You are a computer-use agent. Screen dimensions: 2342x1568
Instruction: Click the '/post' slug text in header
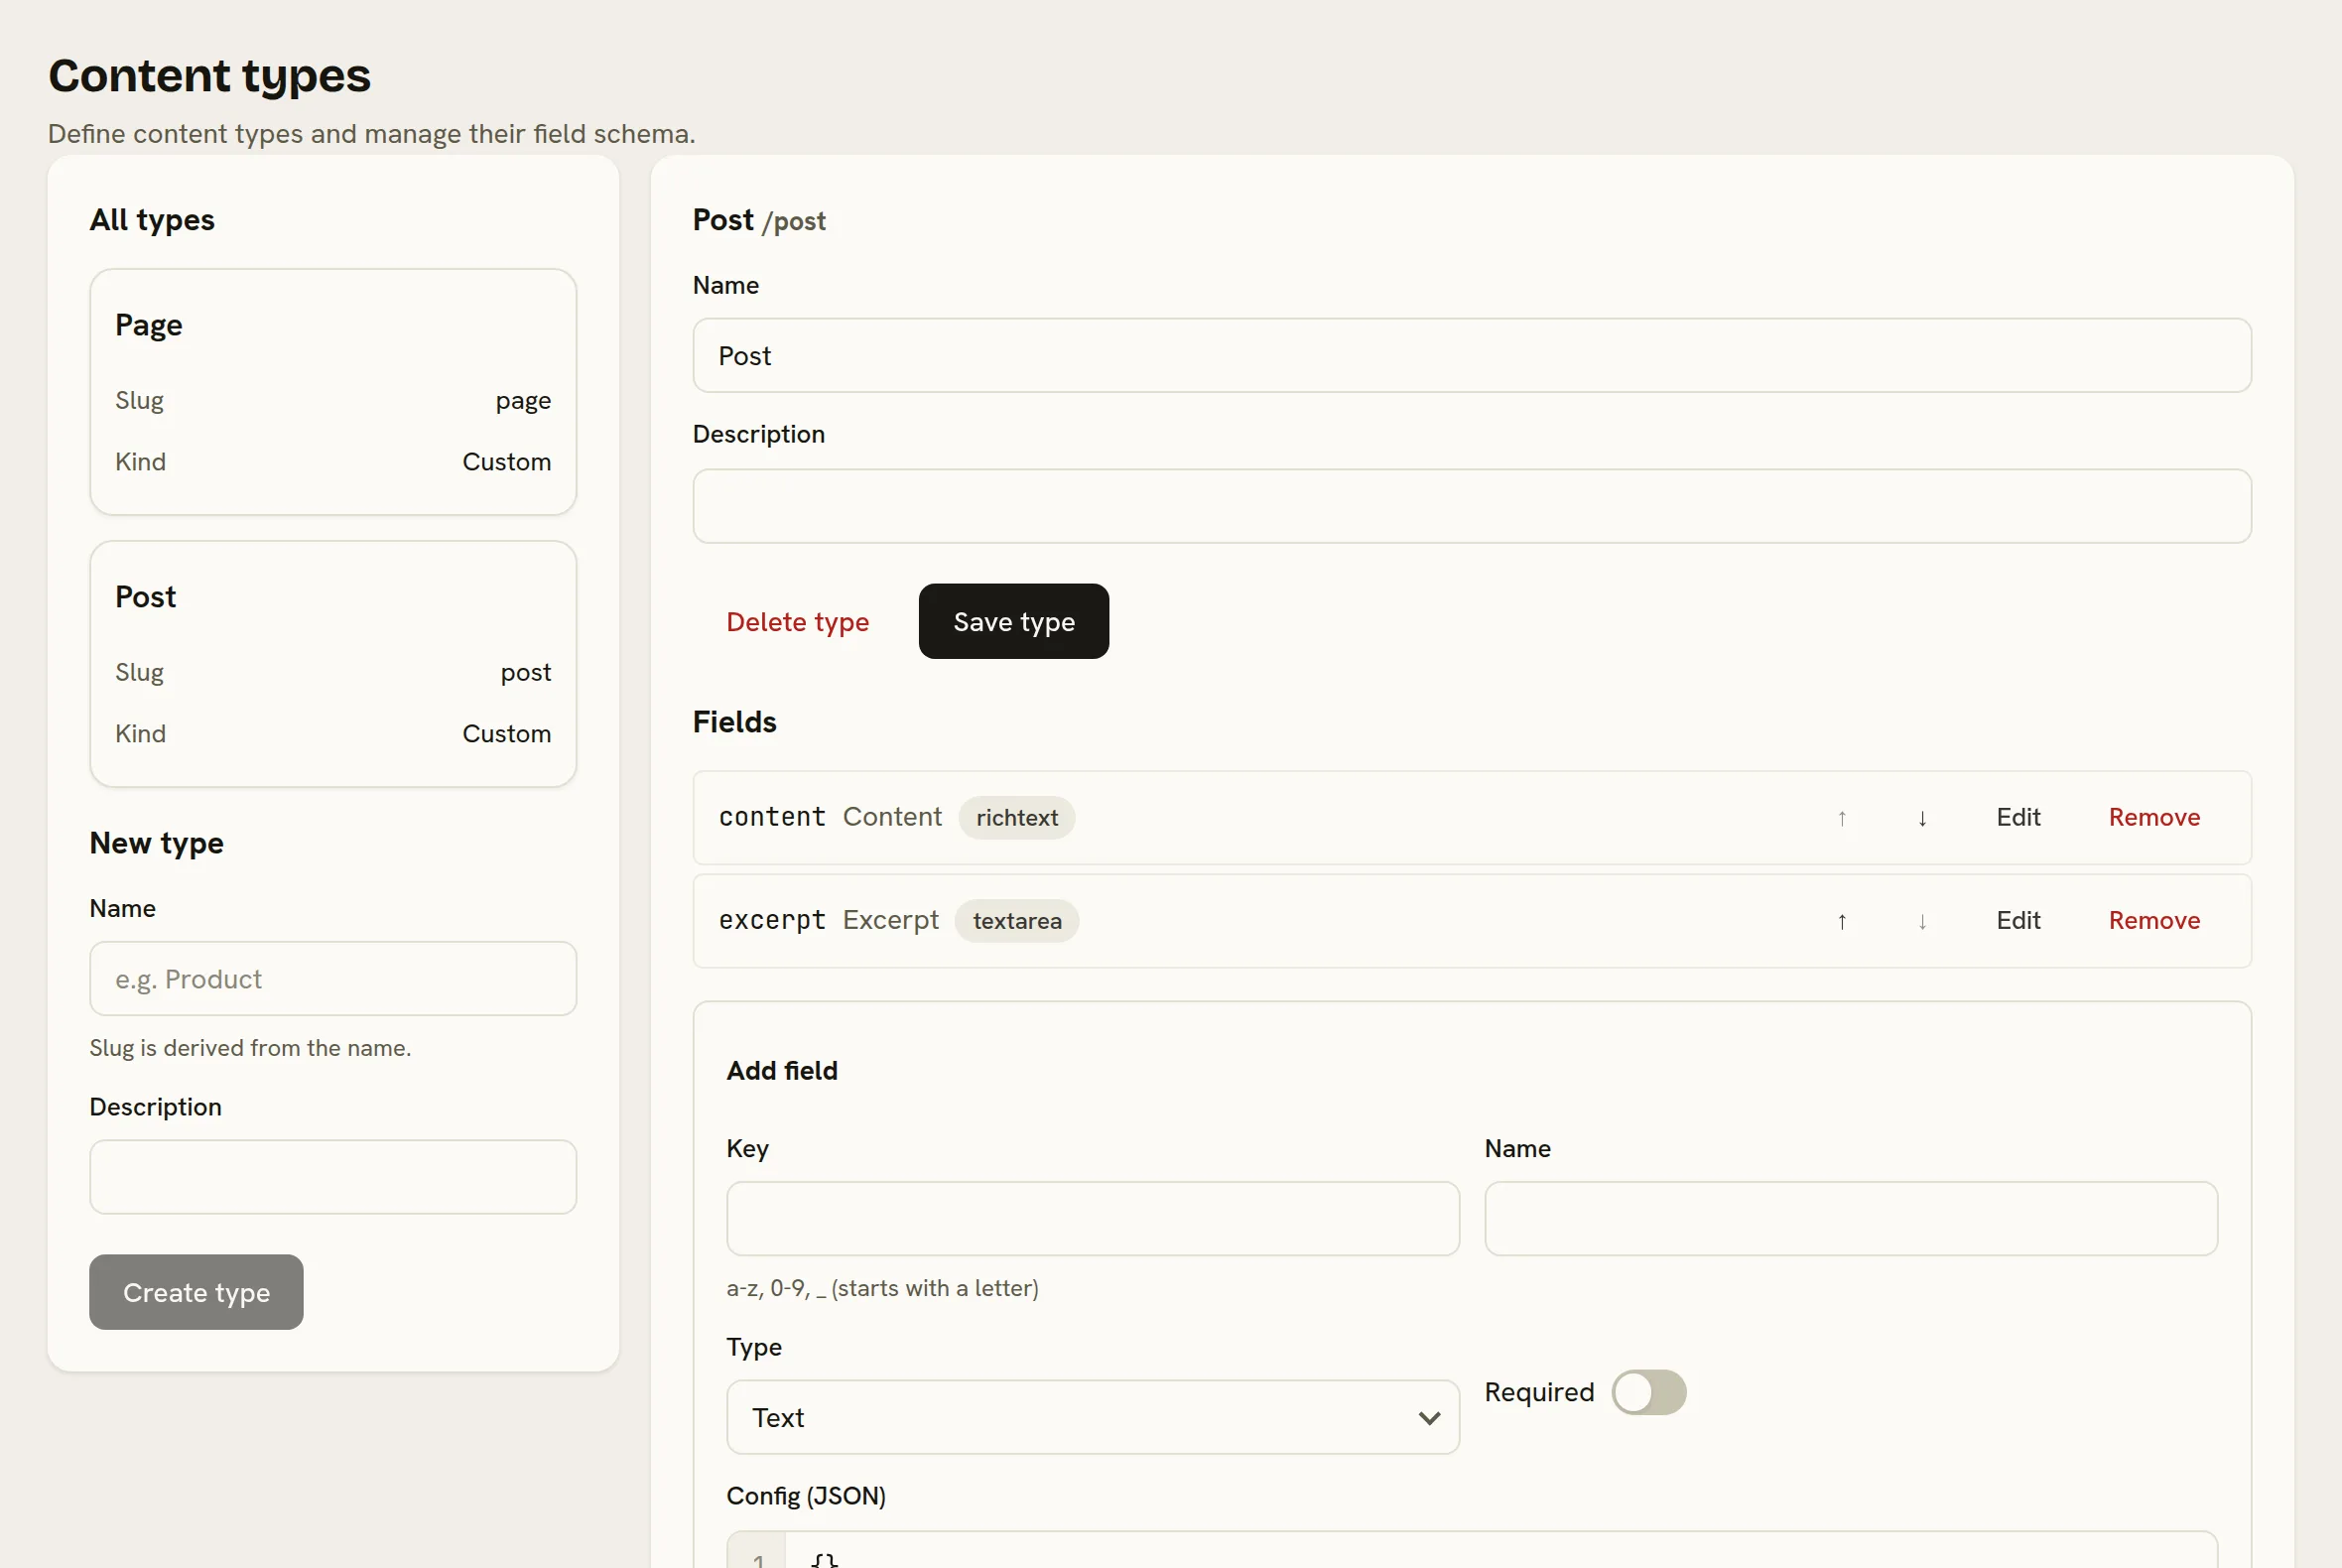click(x=794, y=221)
